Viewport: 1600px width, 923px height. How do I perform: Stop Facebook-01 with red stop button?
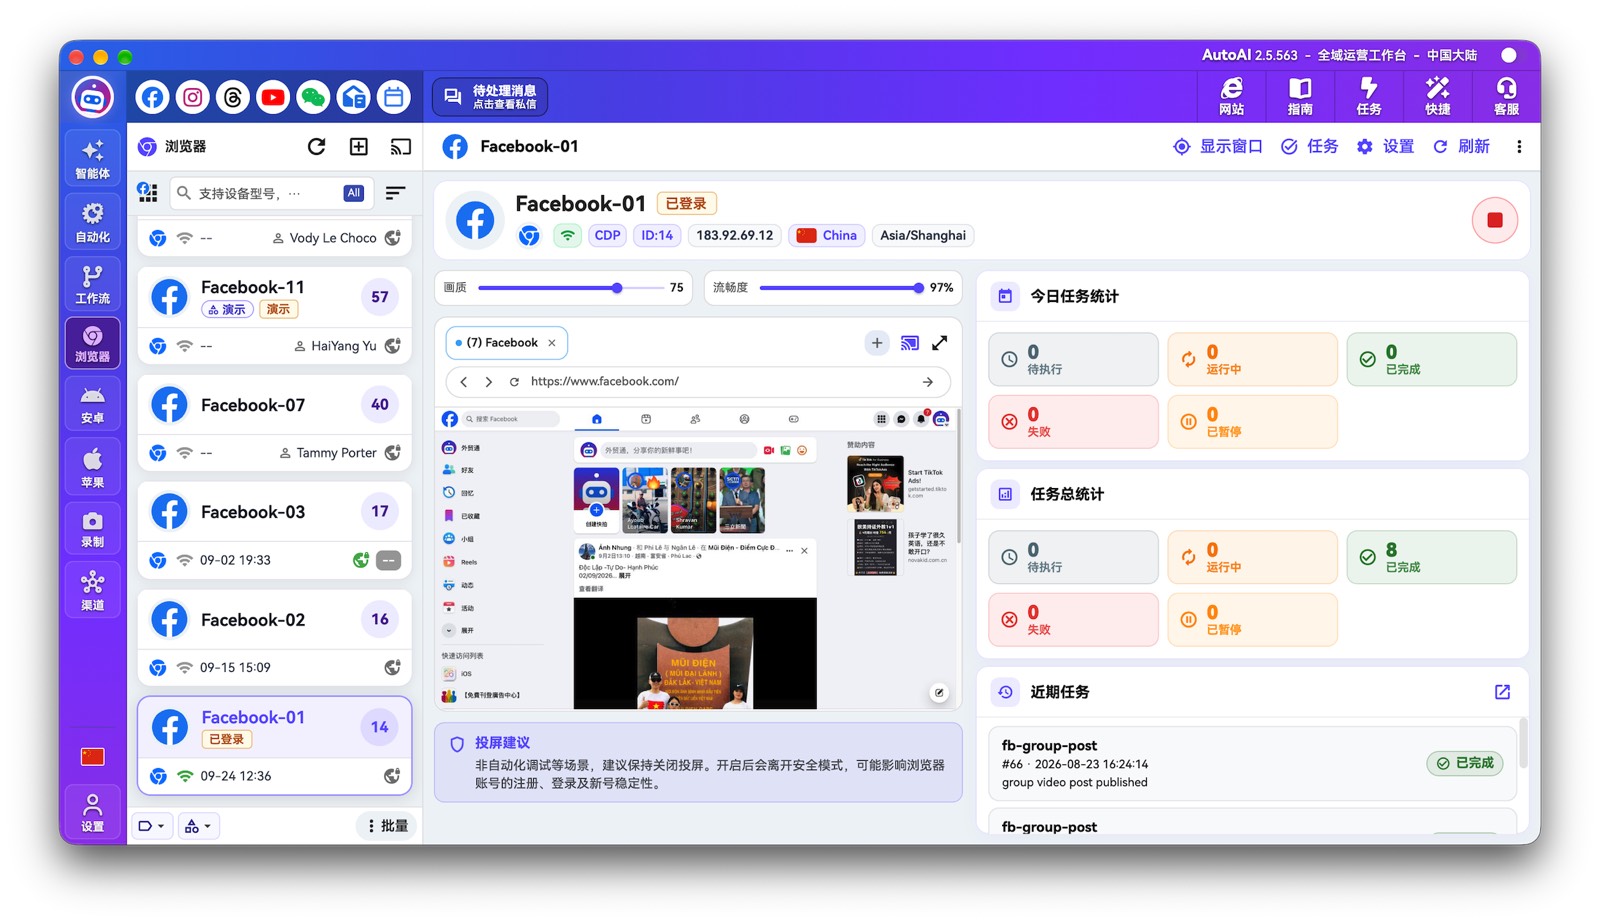pyautogui.click(x=1494, y=220)
